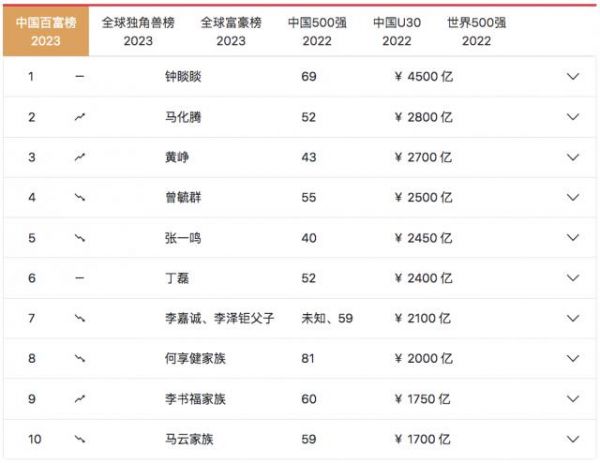This screenshot has height=463, width=600.
Task: Click the upward trend icon beside 黄峥
Action: coord(80,157)
